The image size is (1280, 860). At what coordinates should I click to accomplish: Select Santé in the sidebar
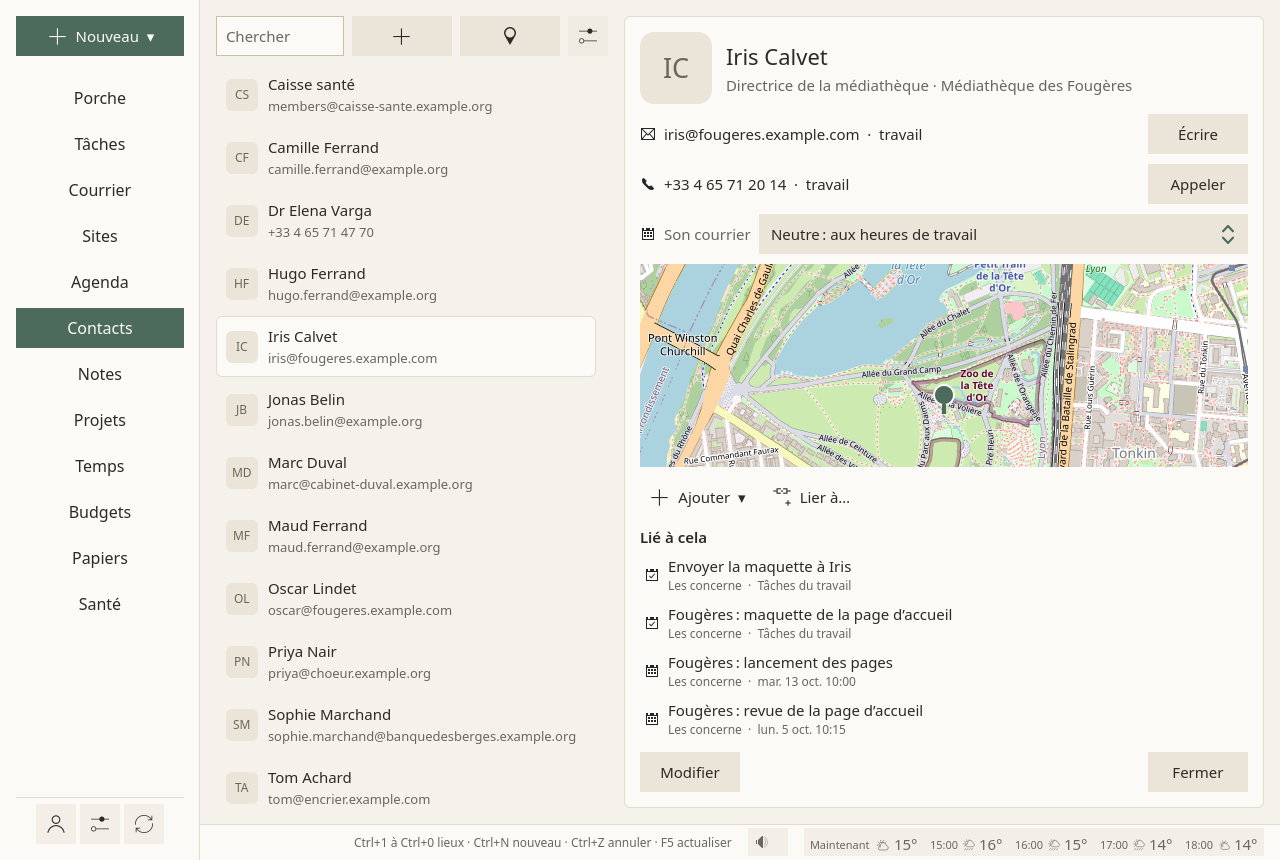tap(100, 604)
